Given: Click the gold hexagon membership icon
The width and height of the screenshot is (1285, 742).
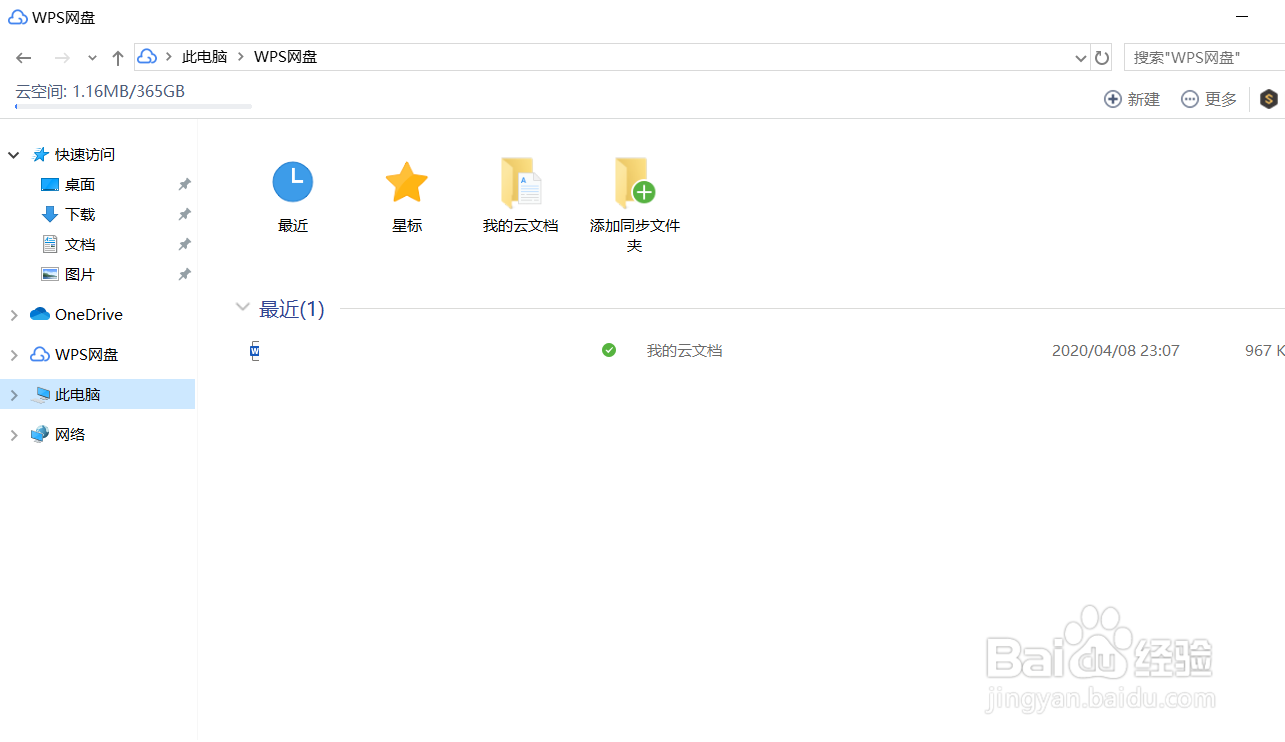Looking at the screenshot, I should pyautogui.click(x=1269, y=99).
